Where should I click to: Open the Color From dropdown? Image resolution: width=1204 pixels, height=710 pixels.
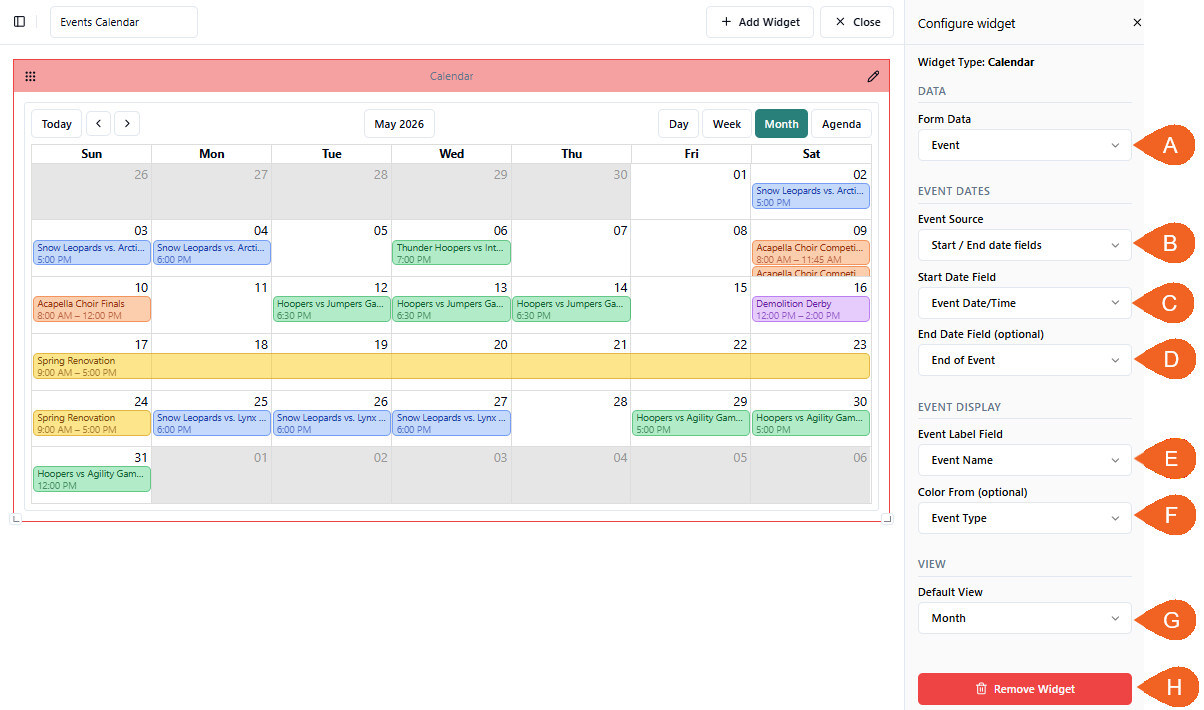point(1025,518)
